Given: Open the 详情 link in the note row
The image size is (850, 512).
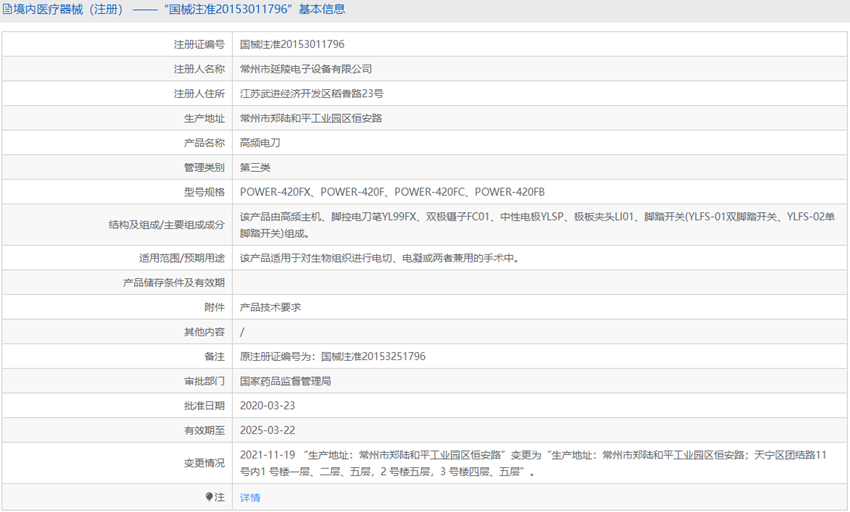Looking at the screenshot, I should click(x=250, y=497).
